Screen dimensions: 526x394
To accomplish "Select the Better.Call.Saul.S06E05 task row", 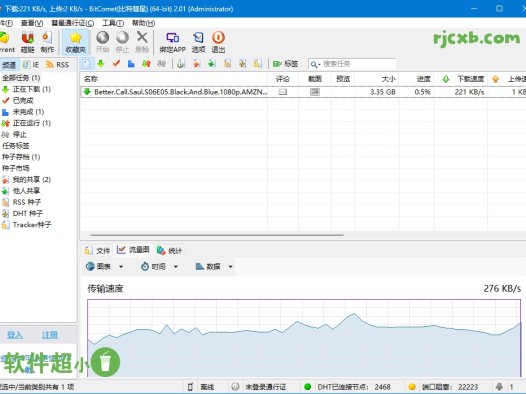I will (303, 92).
